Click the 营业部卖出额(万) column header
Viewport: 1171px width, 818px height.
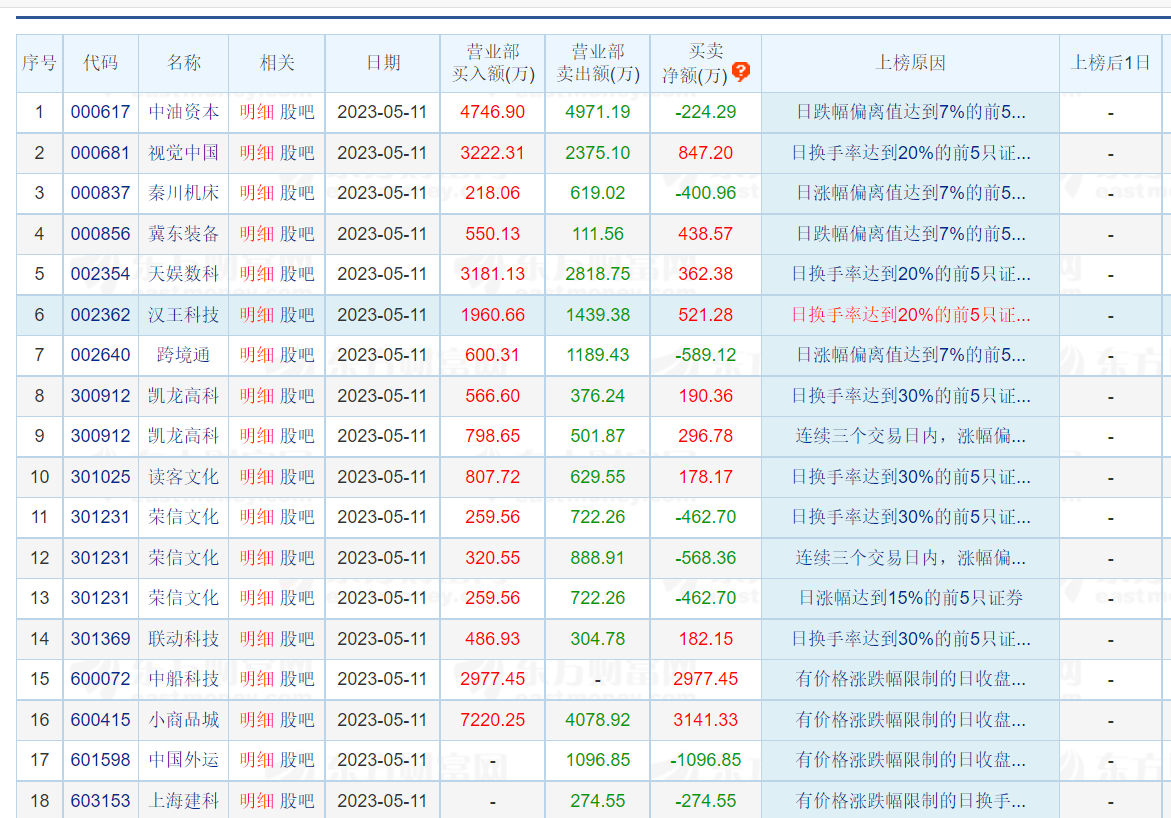point(597,63)
